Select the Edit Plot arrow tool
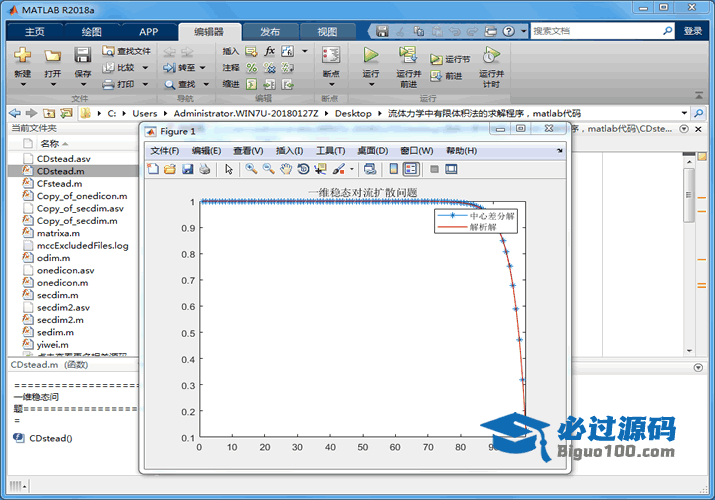This screenshot has height=500, width=715. (x=229, y=169)
